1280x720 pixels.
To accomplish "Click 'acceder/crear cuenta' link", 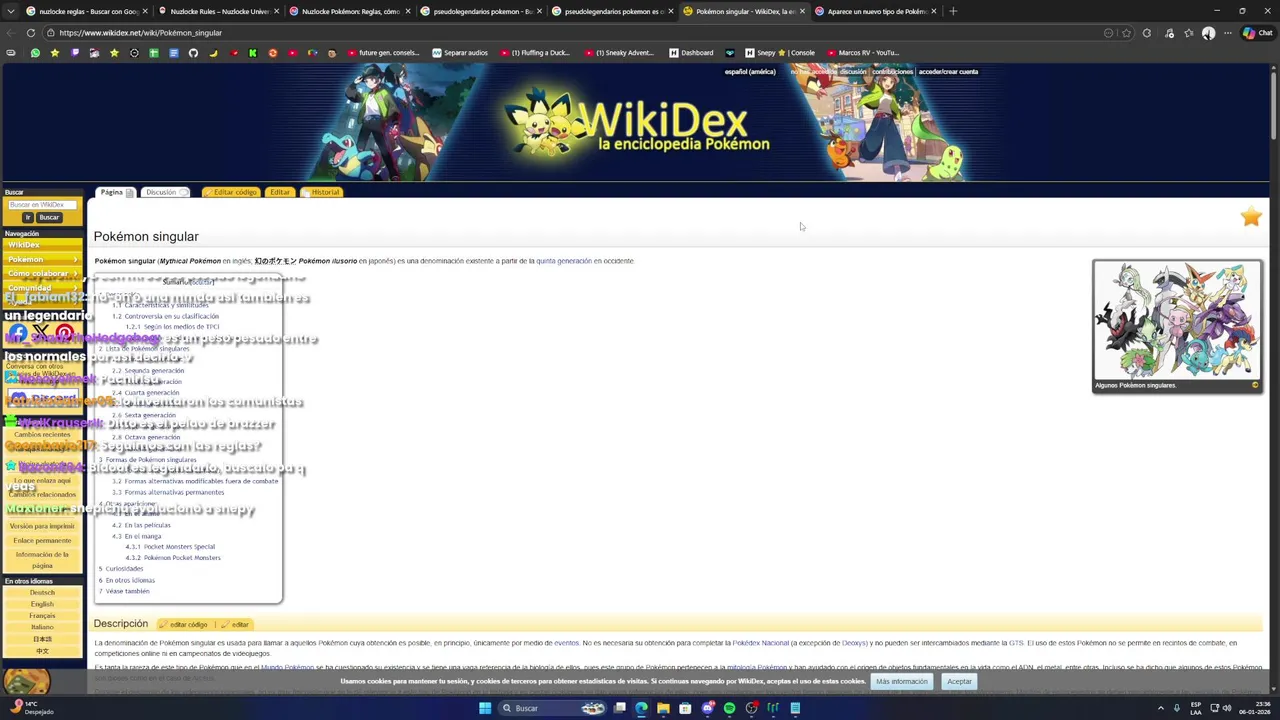I will pos(948,72).
